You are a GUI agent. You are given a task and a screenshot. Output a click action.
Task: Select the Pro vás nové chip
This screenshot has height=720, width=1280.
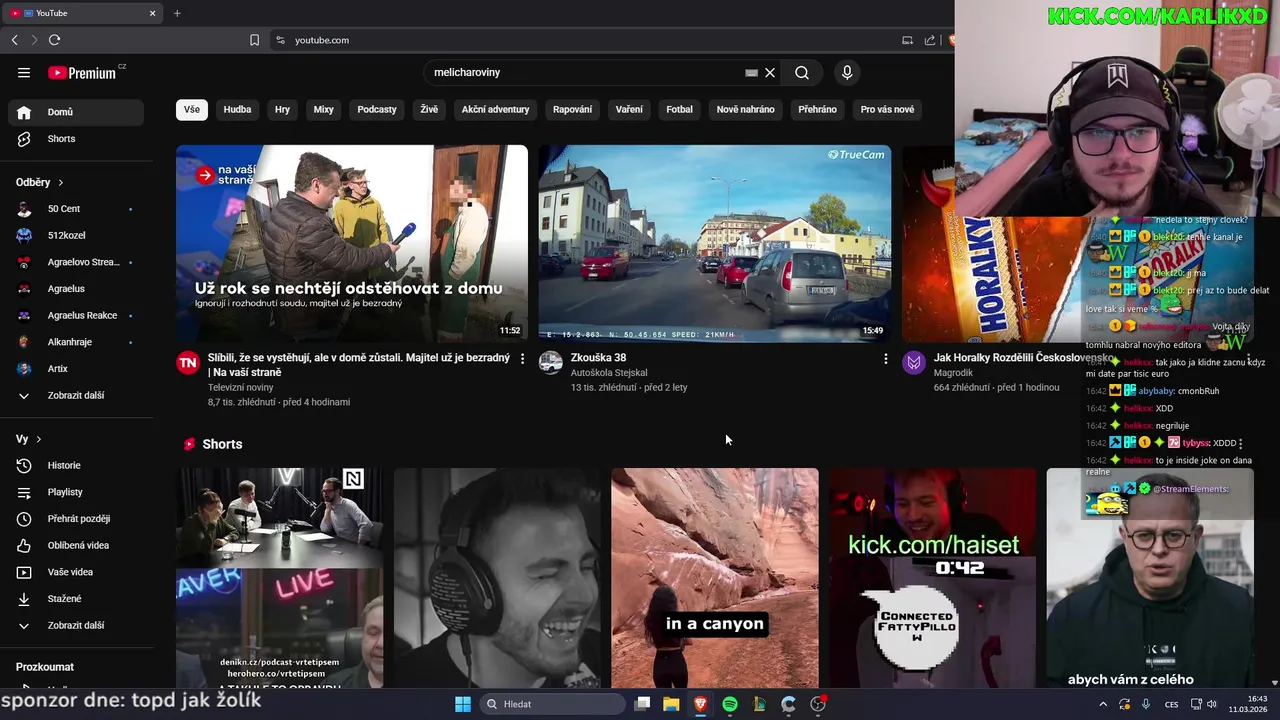(x=887, y=109)
